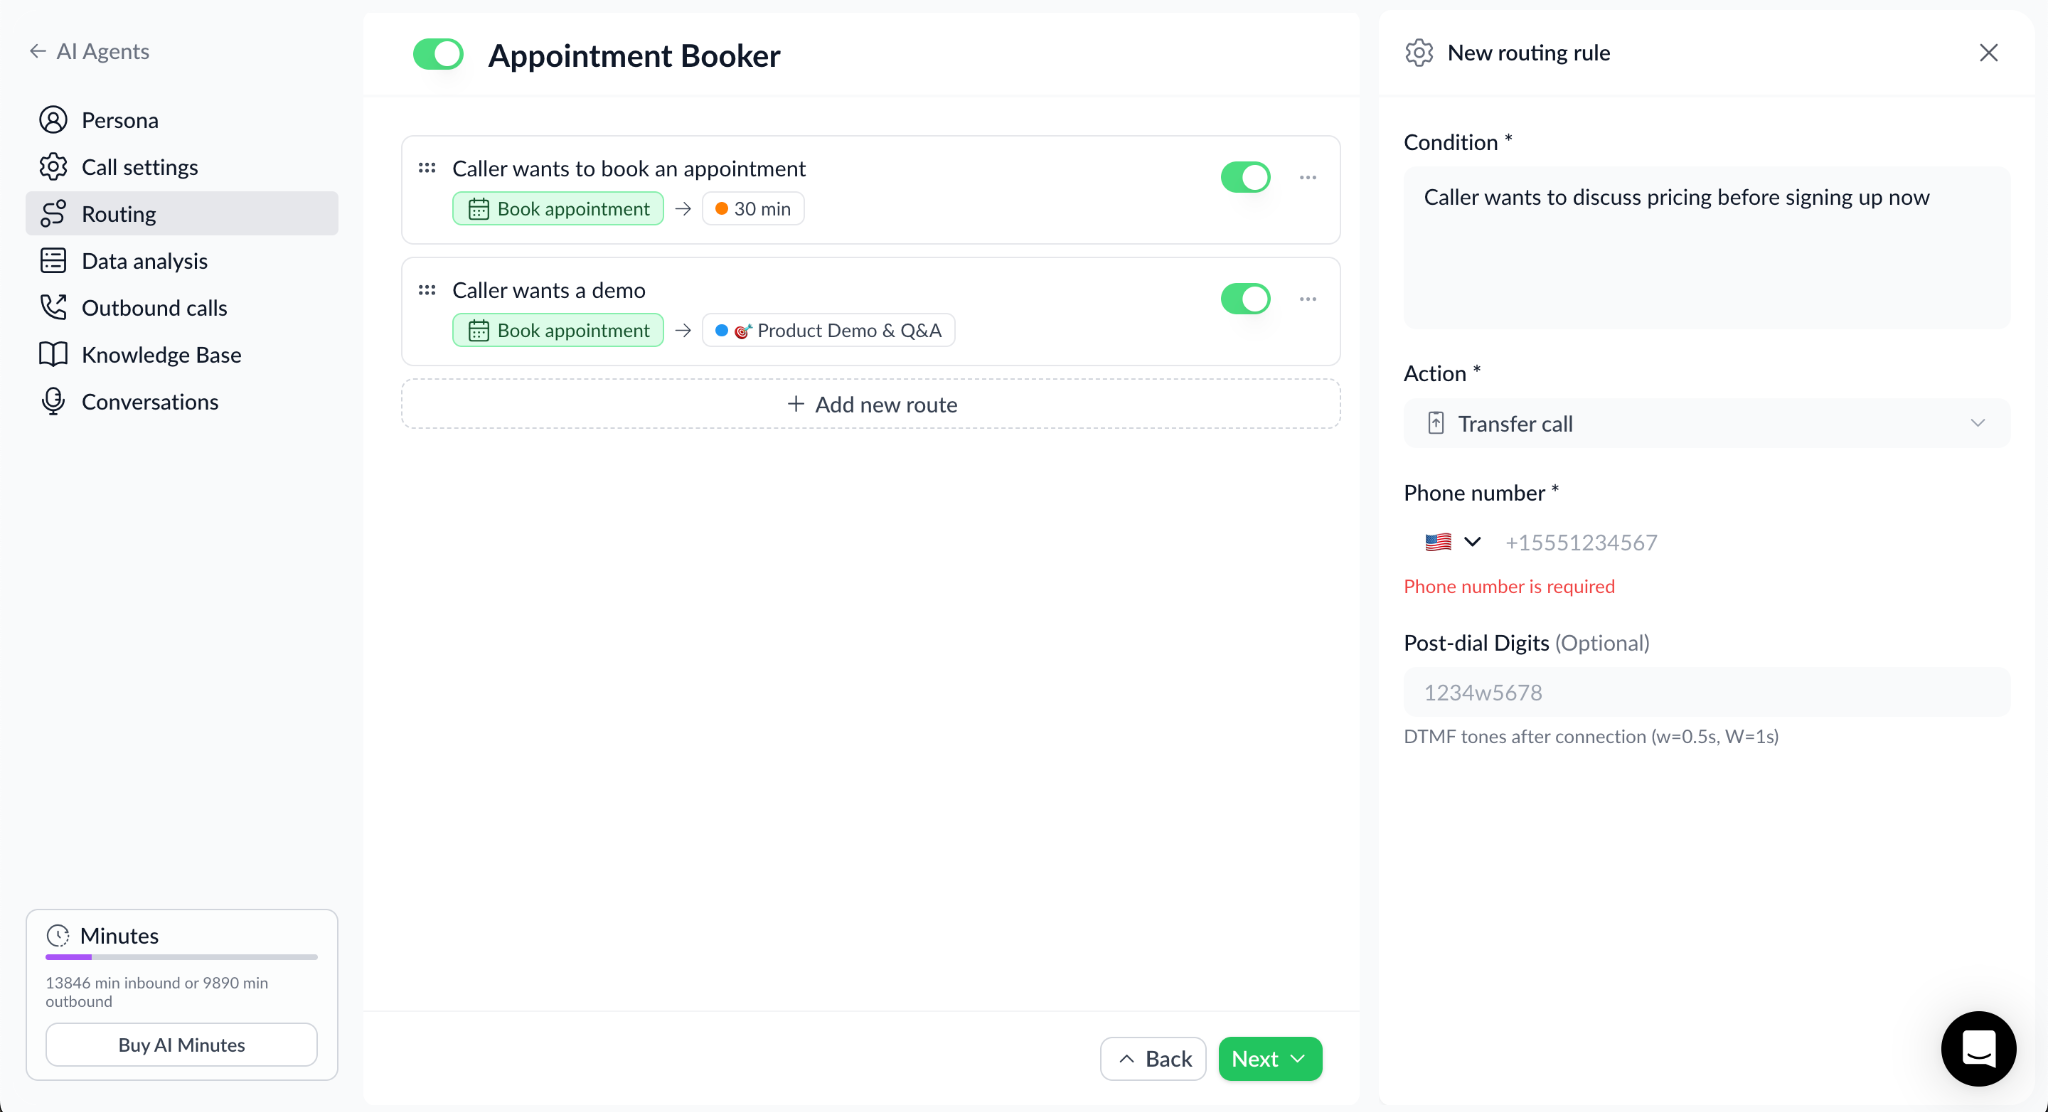Disable the 'Caller wants to book an appointment' route
This screenshot has height=1112, width=2048.
click(1245, 177)
